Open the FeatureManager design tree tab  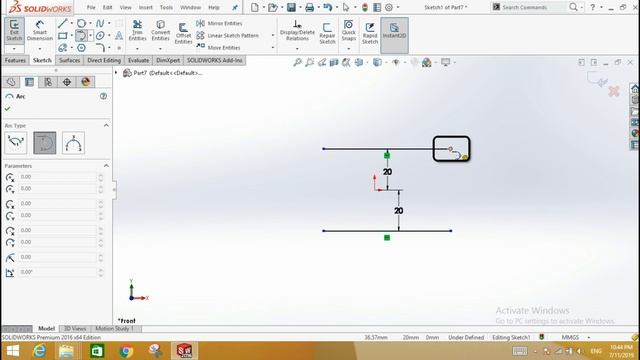11,82
